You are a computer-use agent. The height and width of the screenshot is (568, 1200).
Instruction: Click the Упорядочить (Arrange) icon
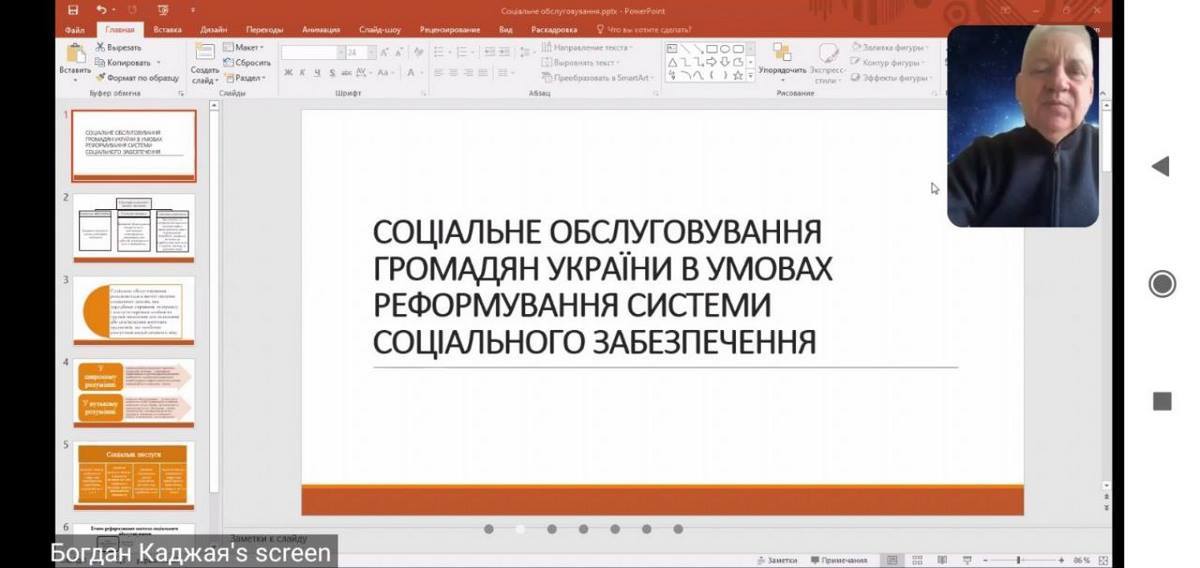(782, 54)
